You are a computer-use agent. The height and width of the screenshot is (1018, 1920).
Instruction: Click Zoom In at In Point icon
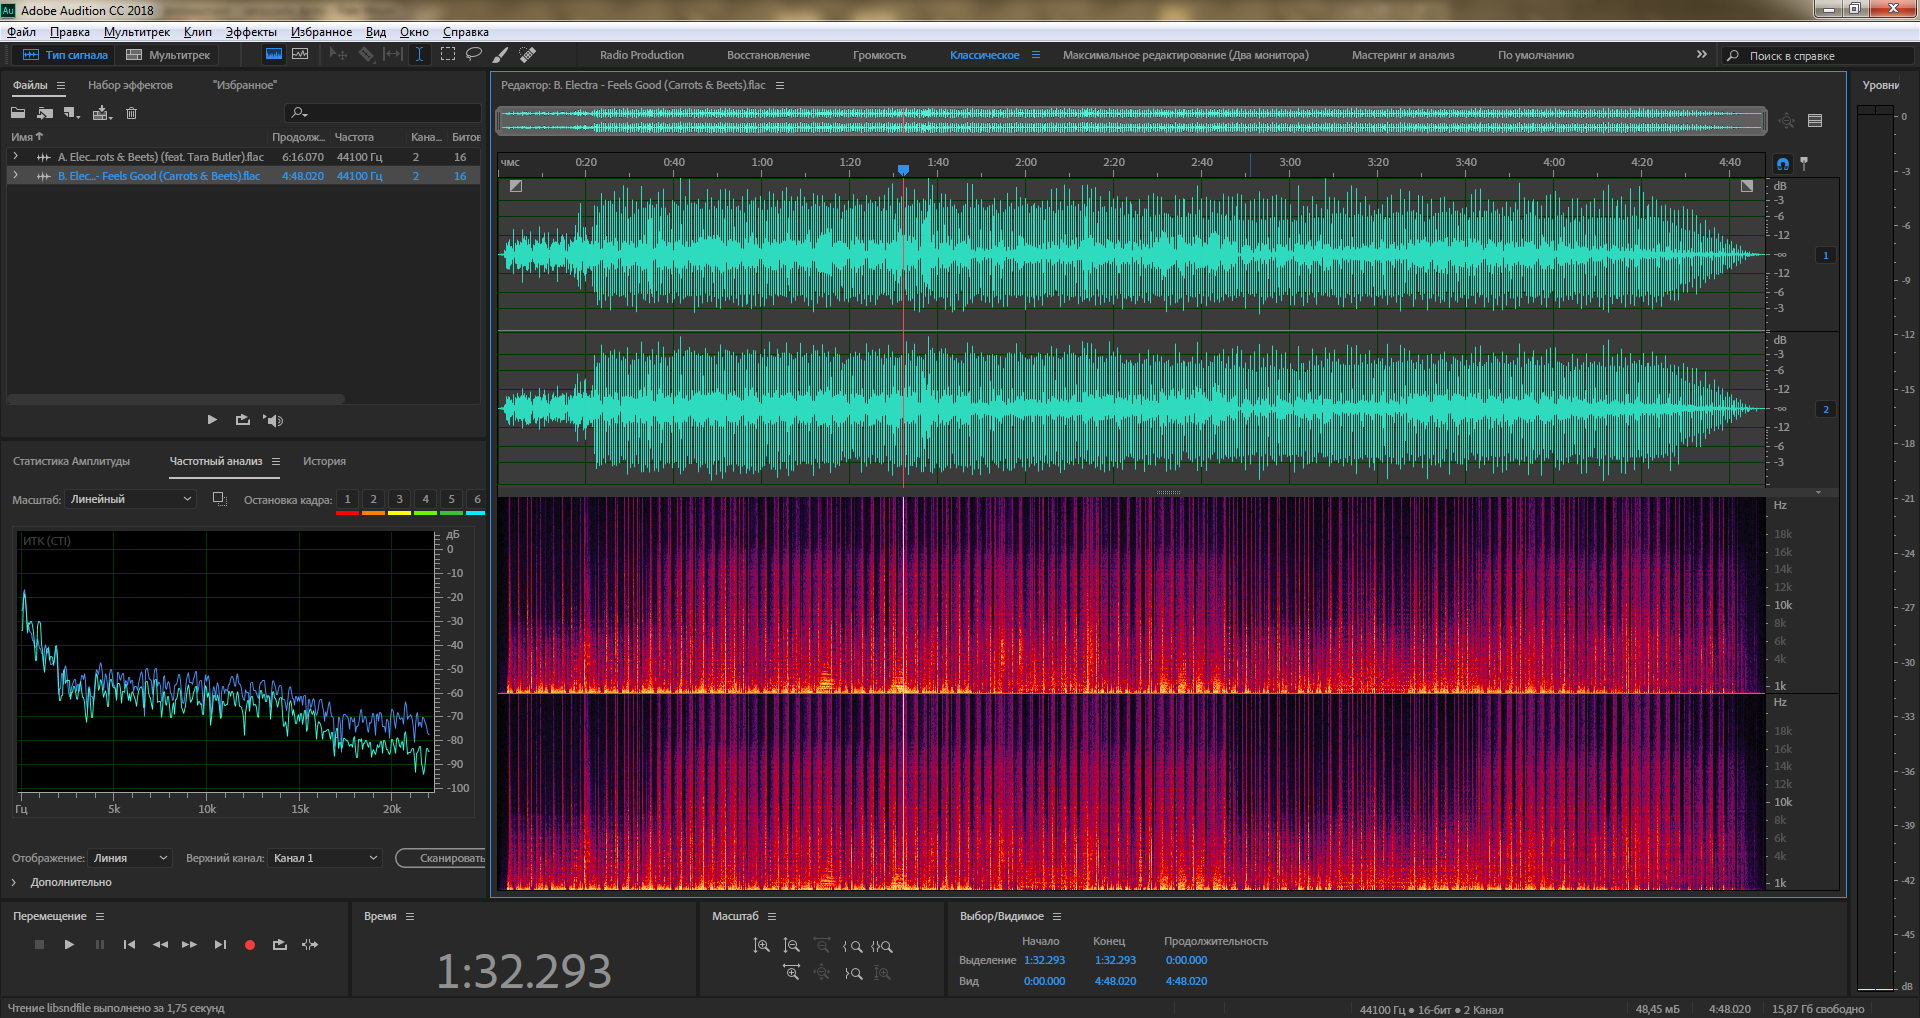pyautogui.click(x=852, y=945)
